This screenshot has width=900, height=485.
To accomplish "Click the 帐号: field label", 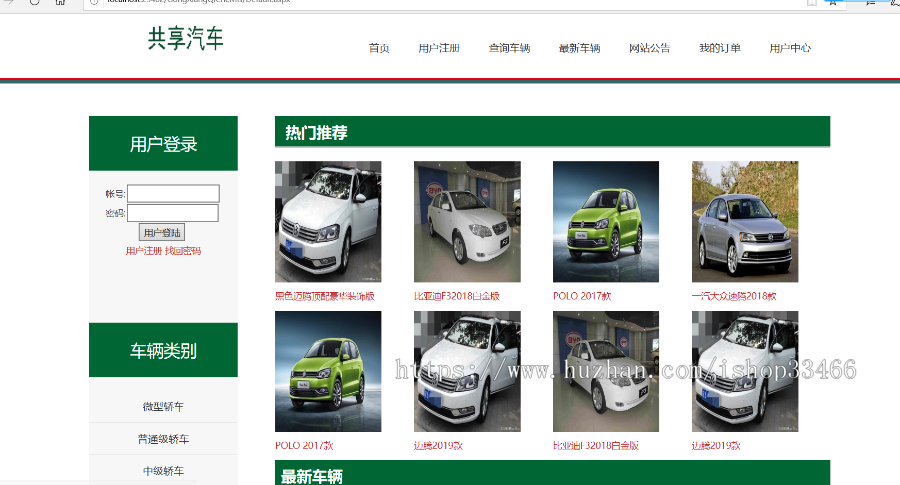I will pos(115,194).
